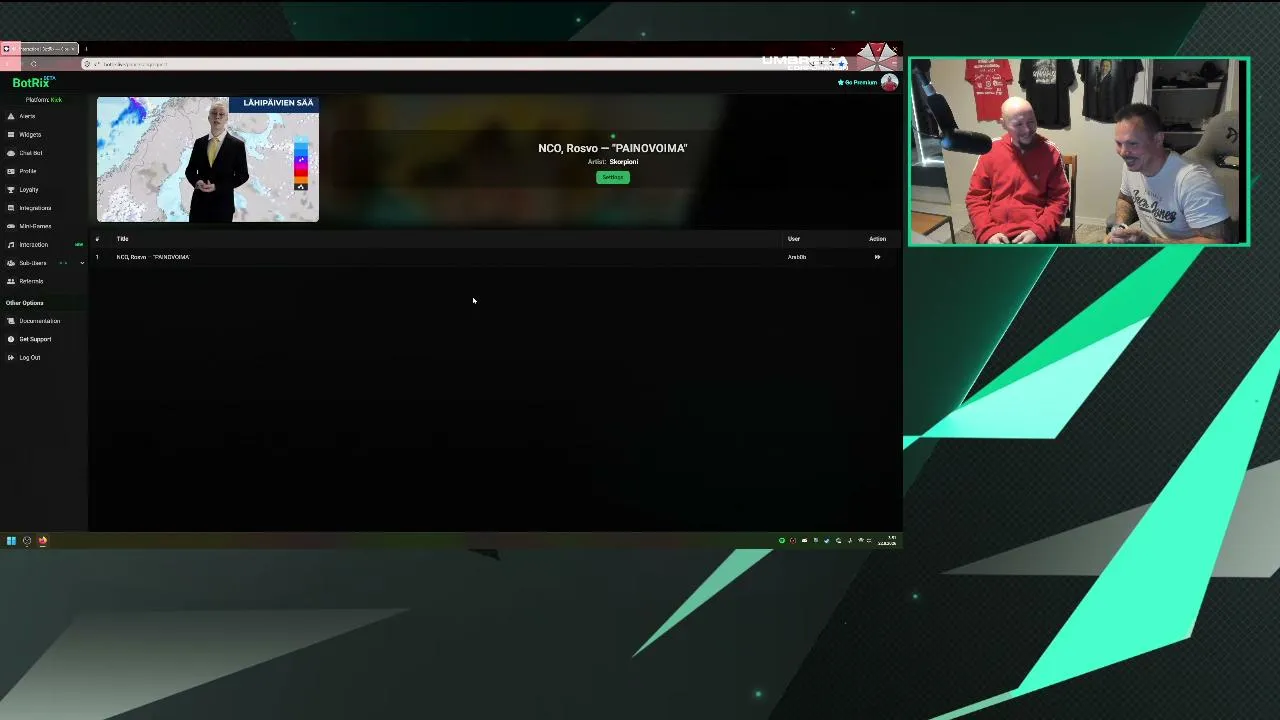
Task: Reload the browser page
Action: 33,64
